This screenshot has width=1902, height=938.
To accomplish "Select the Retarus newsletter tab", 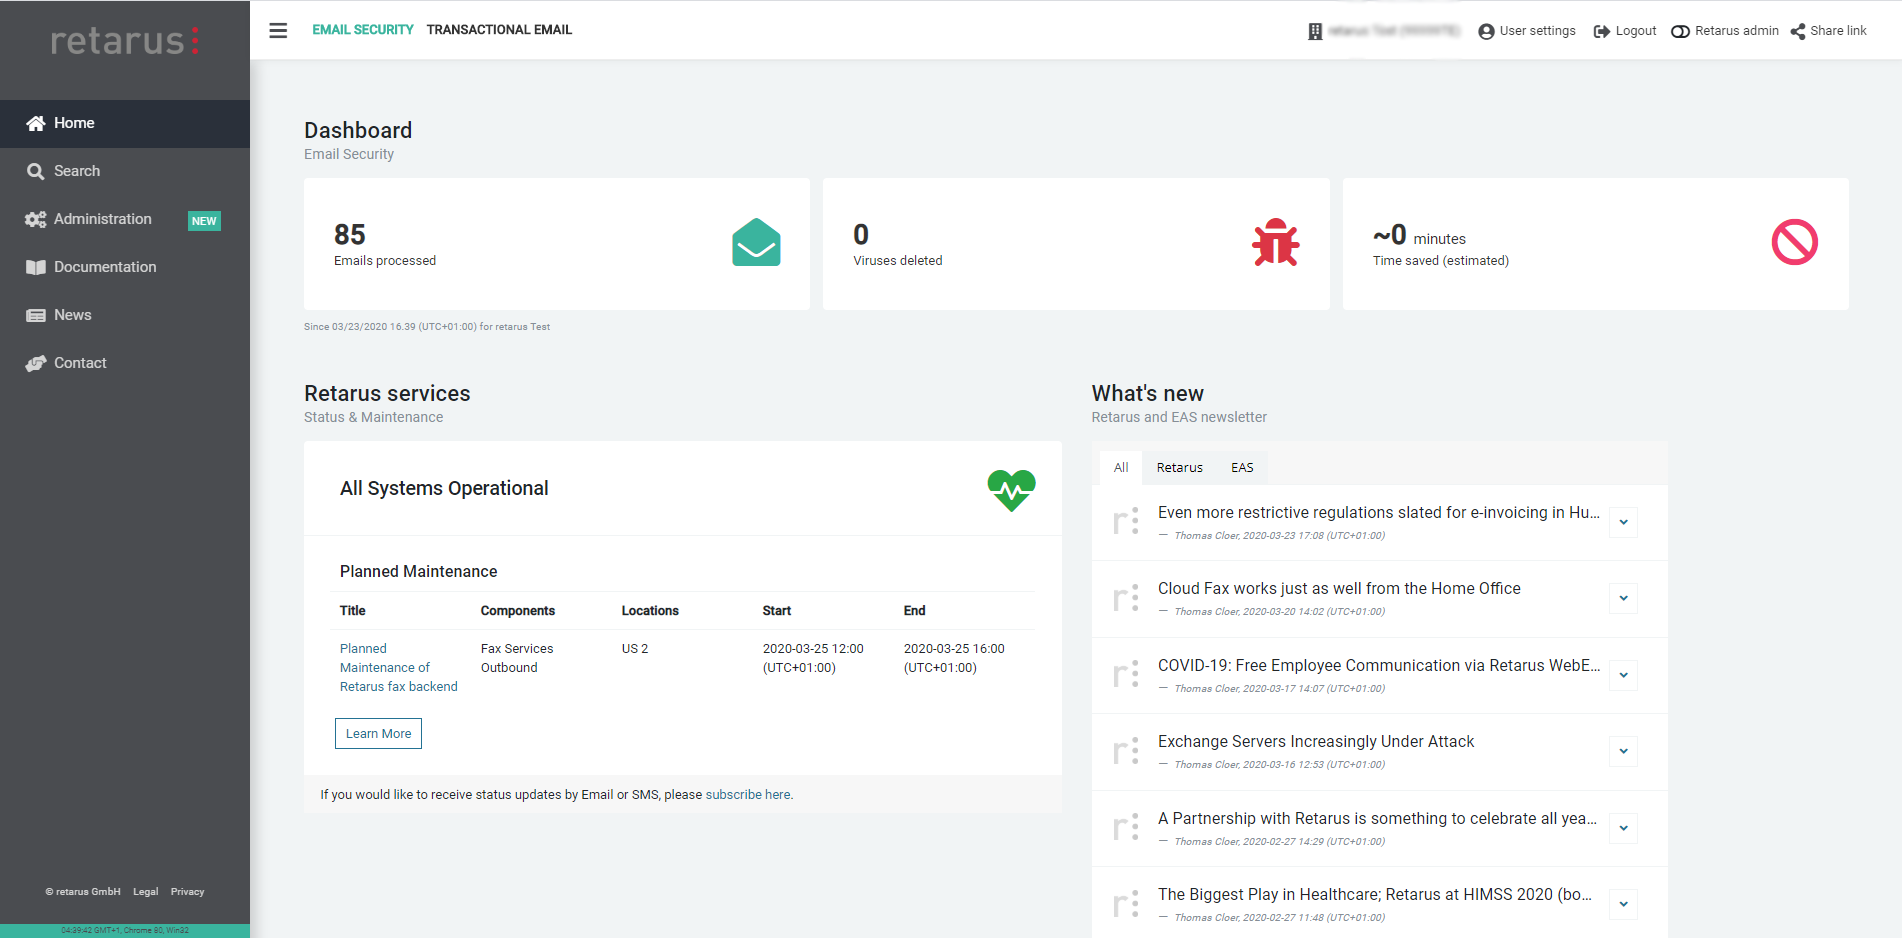I will click(1180, 467).
